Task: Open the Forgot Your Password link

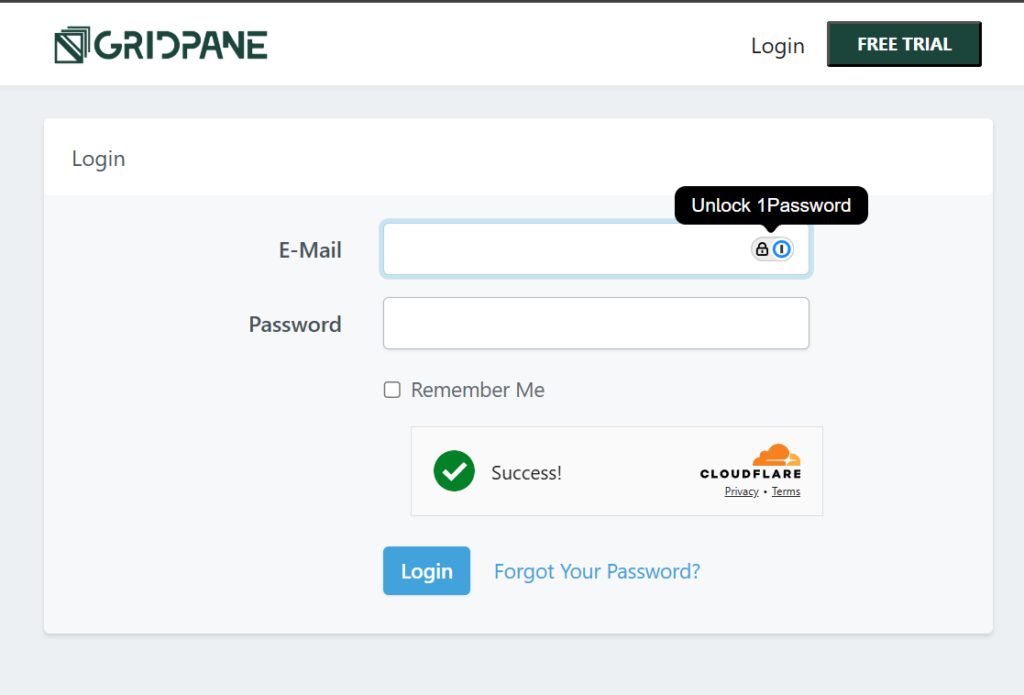Action: coord(597,572)
